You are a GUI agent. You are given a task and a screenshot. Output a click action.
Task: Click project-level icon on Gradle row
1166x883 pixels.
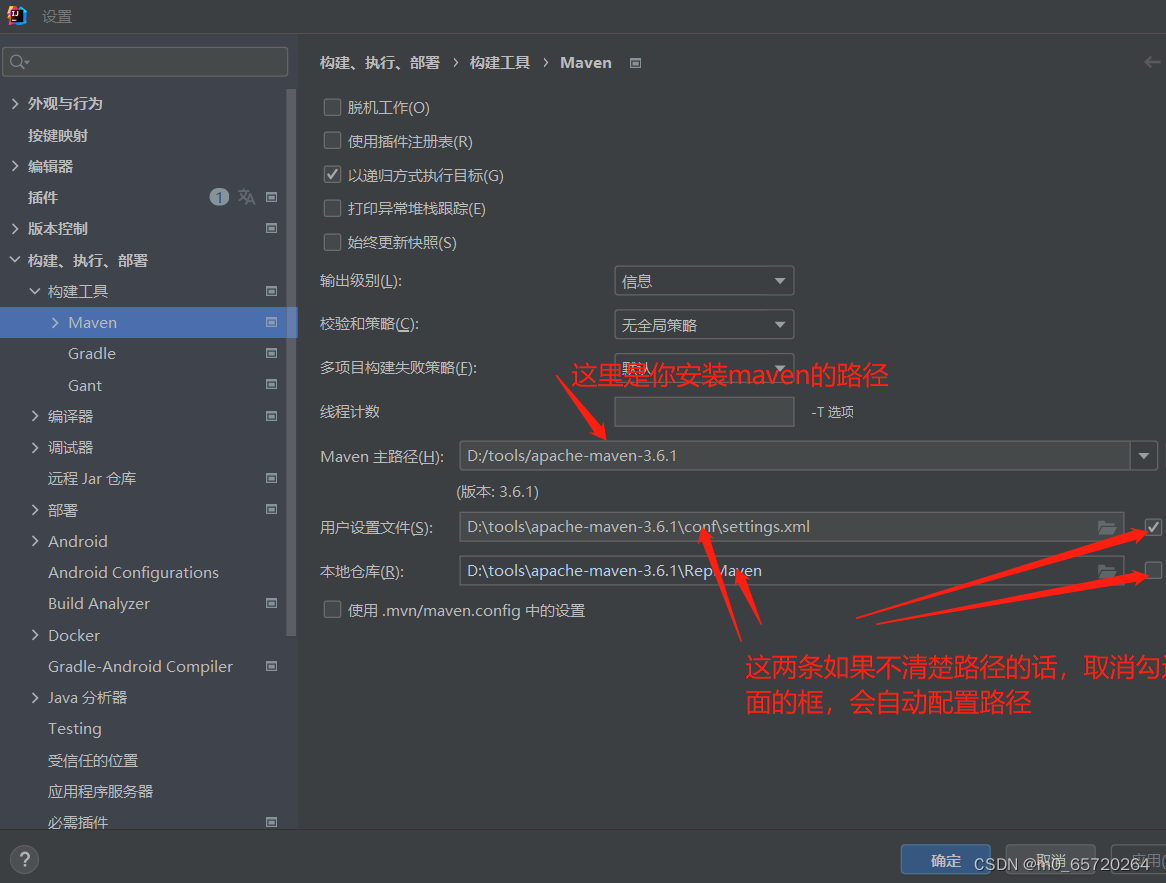tap(271, 353)
